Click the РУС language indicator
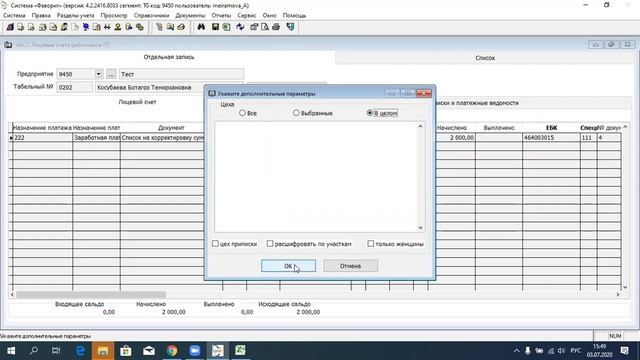Viewport: 640px width, 360px height. pyautogui.click(x=576, y=351)
